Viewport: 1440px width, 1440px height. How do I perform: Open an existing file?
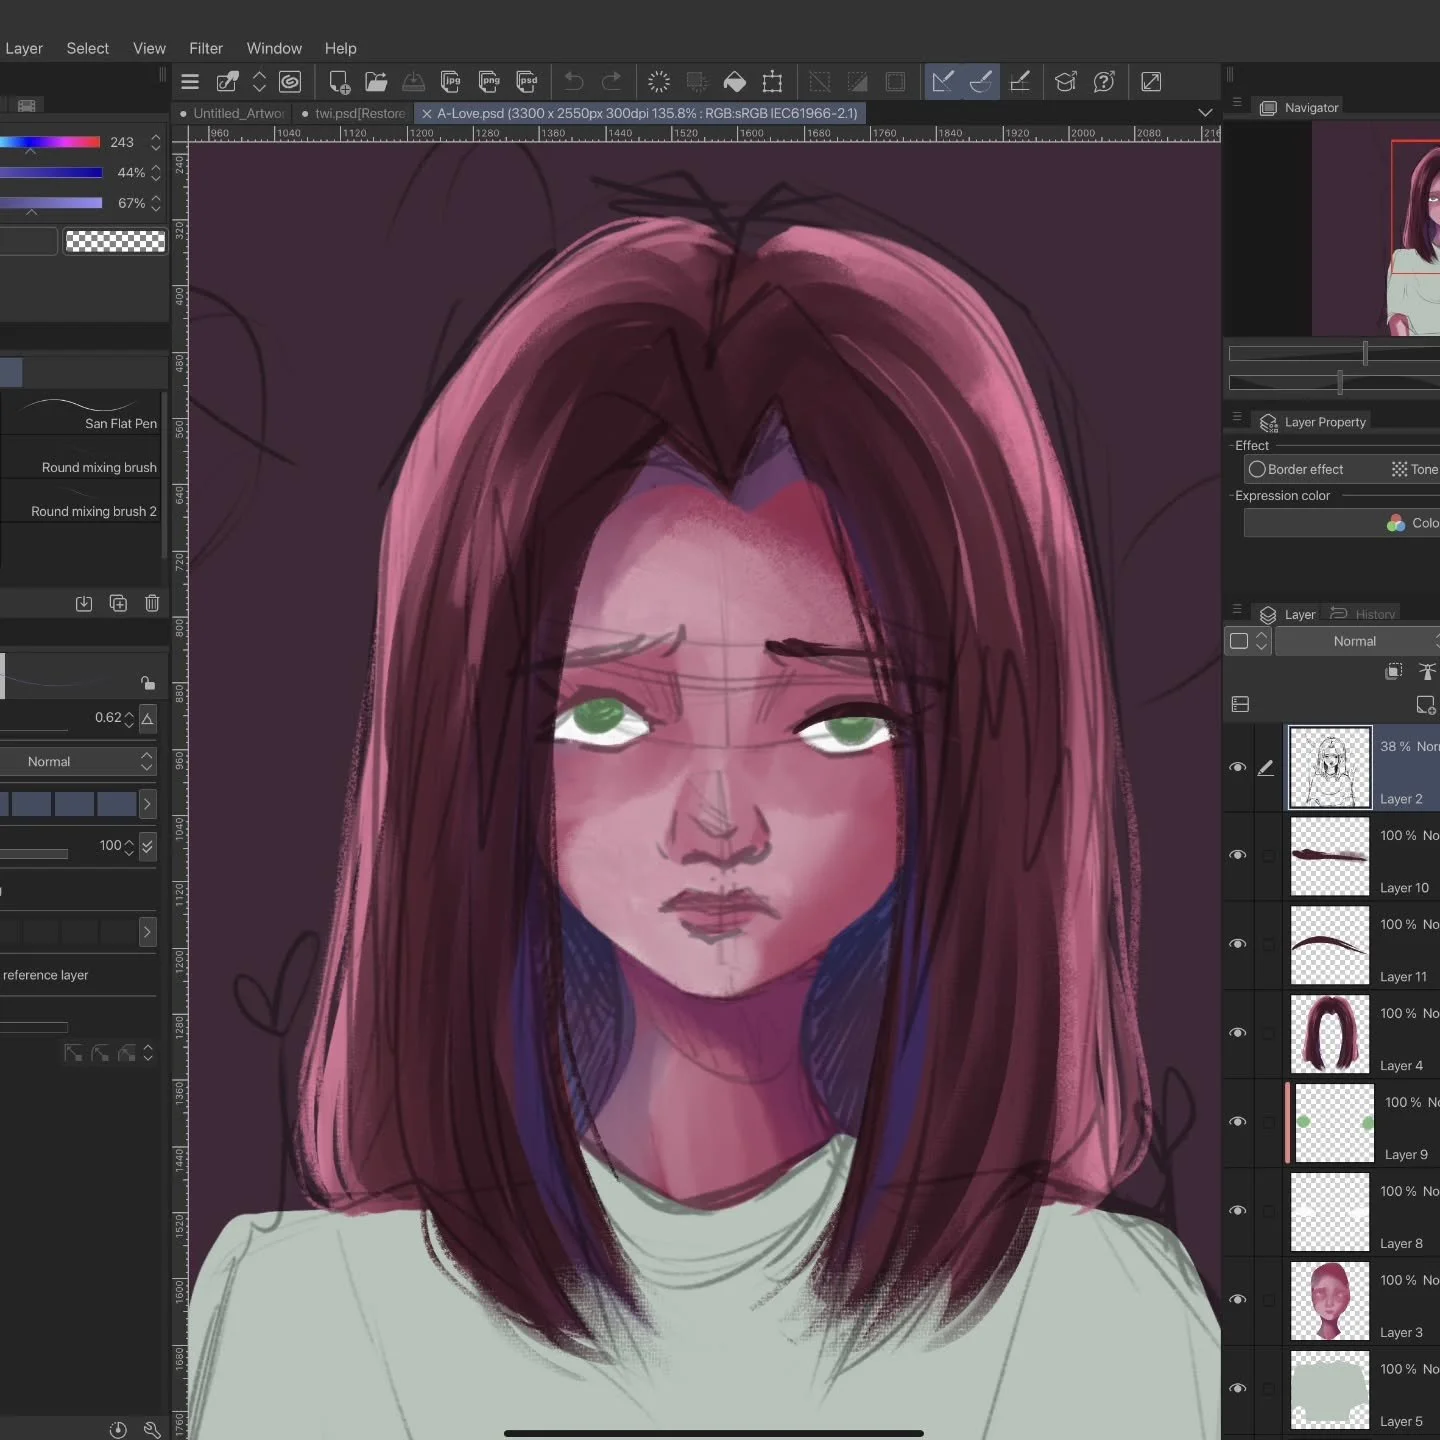tap(376, 82)
